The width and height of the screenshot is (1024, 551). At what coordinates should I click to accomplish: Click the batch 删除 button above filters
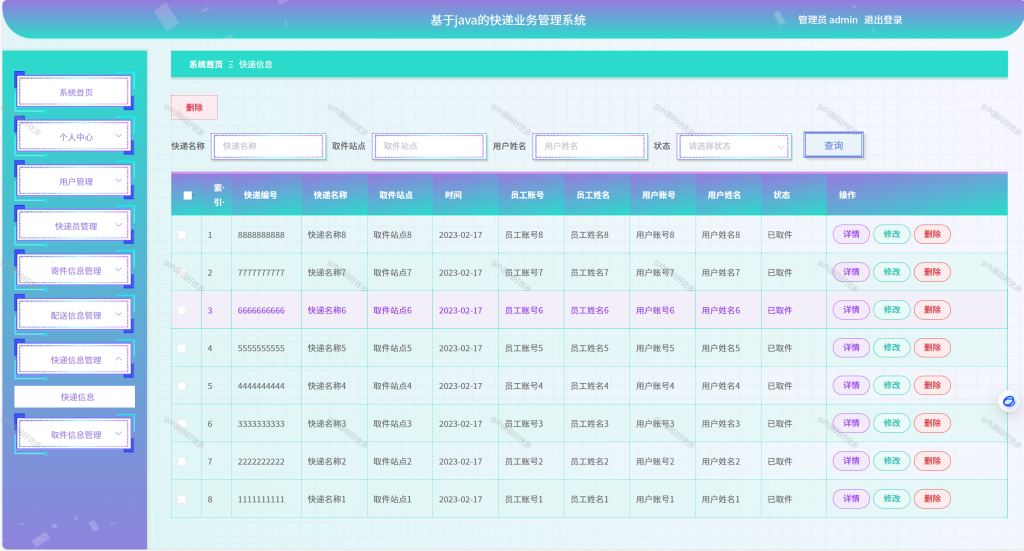(x=194, y=107)
